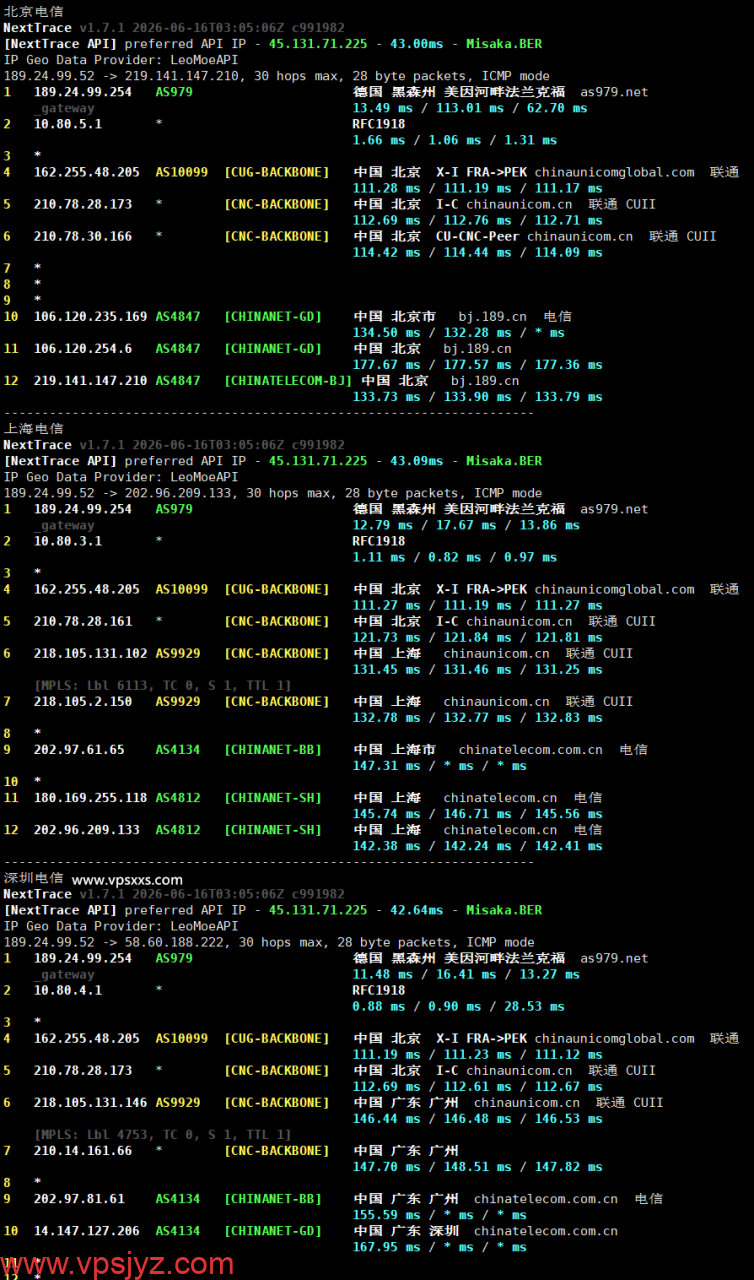This screenshot has width=754, height=1280.
Task: Click the [CHINATELECOM-BJ] network tag
Action: pyautogui.click(x=288, y=380)
